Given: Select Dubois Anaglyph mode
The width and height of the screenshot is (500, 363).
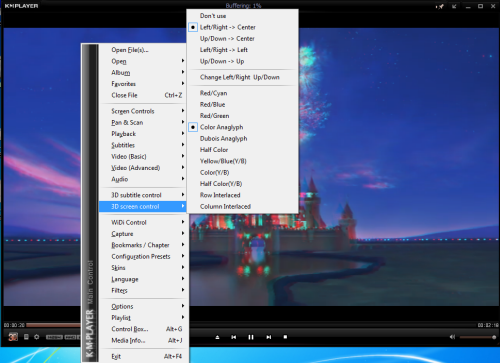Looking at the screenshot, I should (242, 139).
